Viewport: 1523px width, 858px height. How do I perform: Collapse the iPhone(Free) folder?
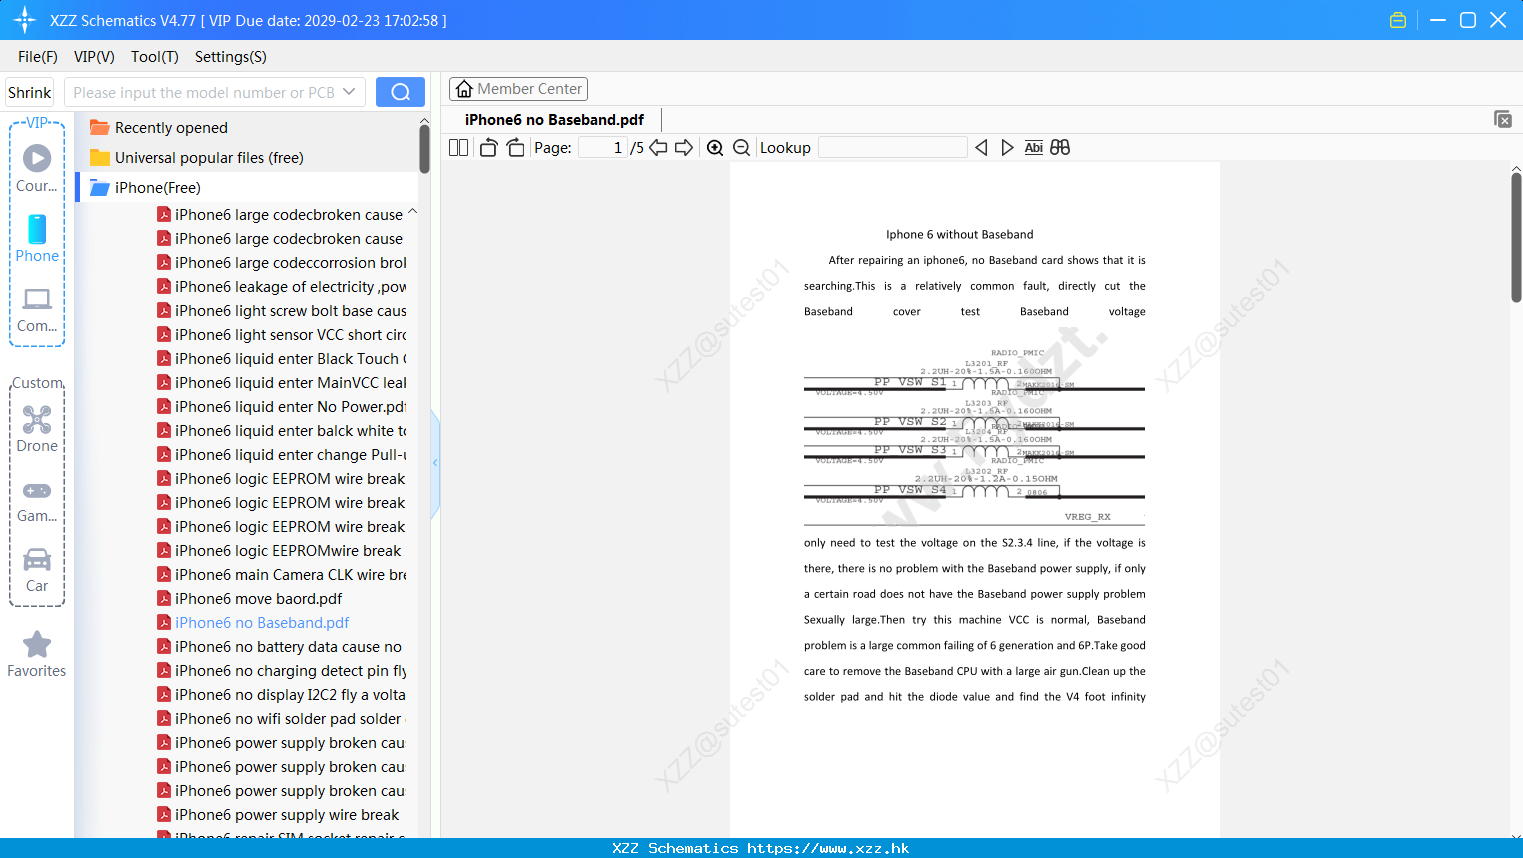145,188
